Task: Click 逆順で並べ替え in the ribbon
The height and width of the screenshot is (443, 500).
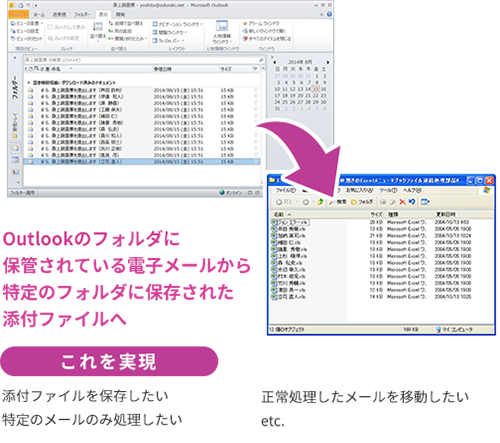Action: pyautogui.click(x=125, y=23)
